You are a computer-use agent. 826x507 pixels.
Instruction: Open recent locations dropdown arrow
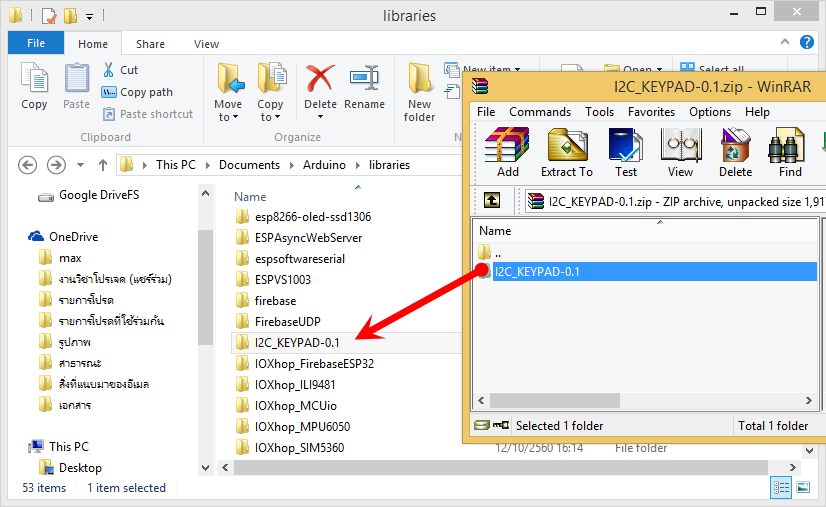[80, 165]
